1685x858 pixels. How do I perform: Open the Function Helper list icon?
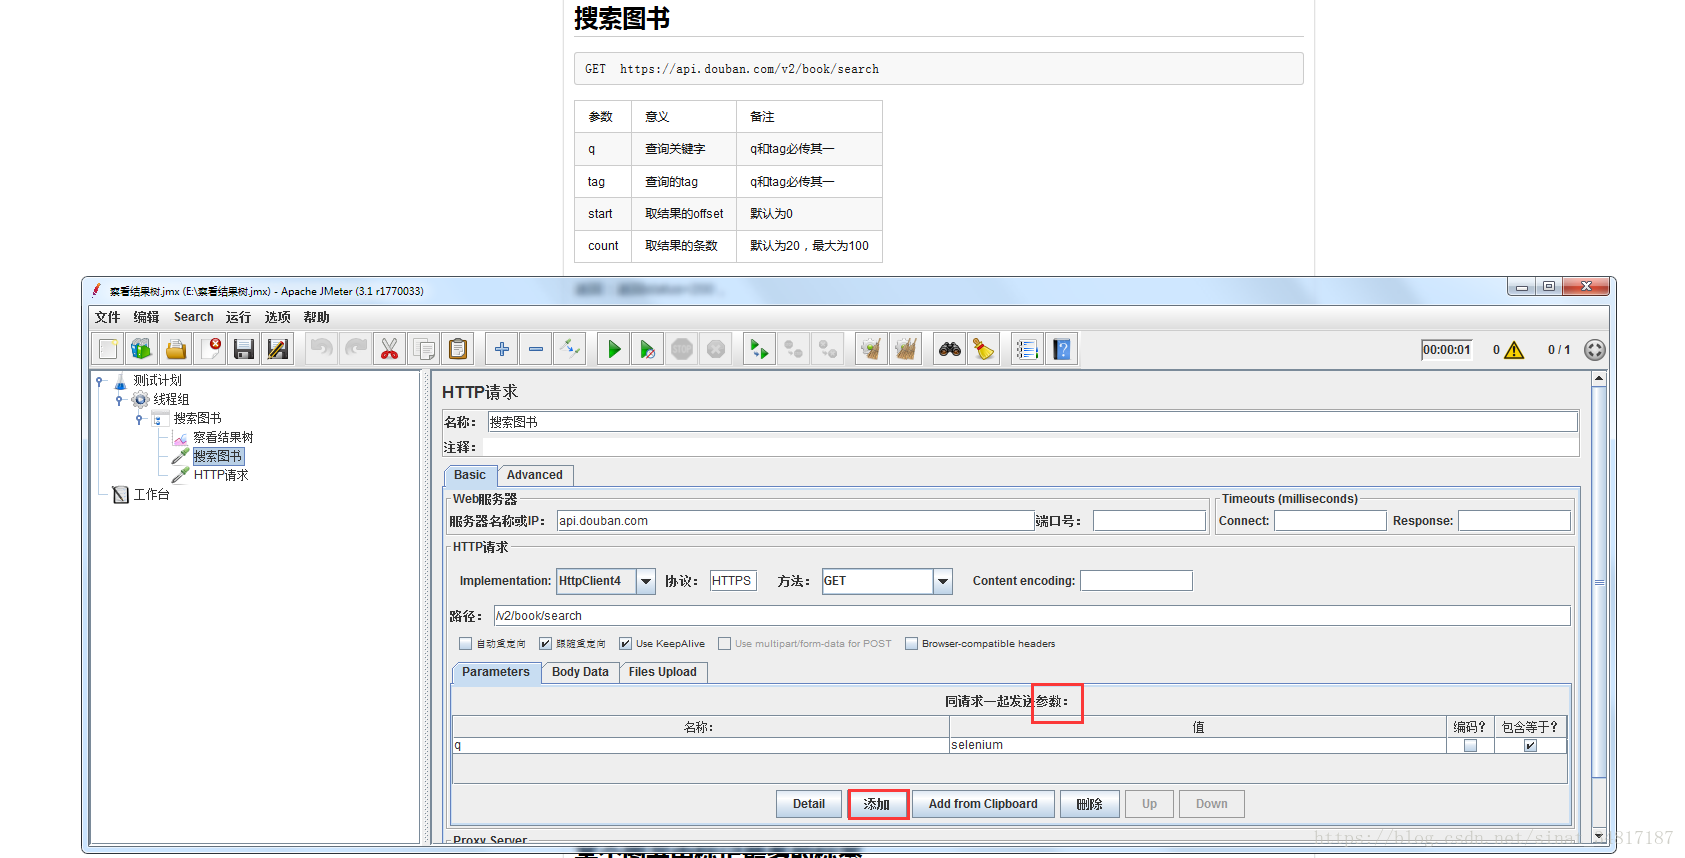click(1027, 349)
